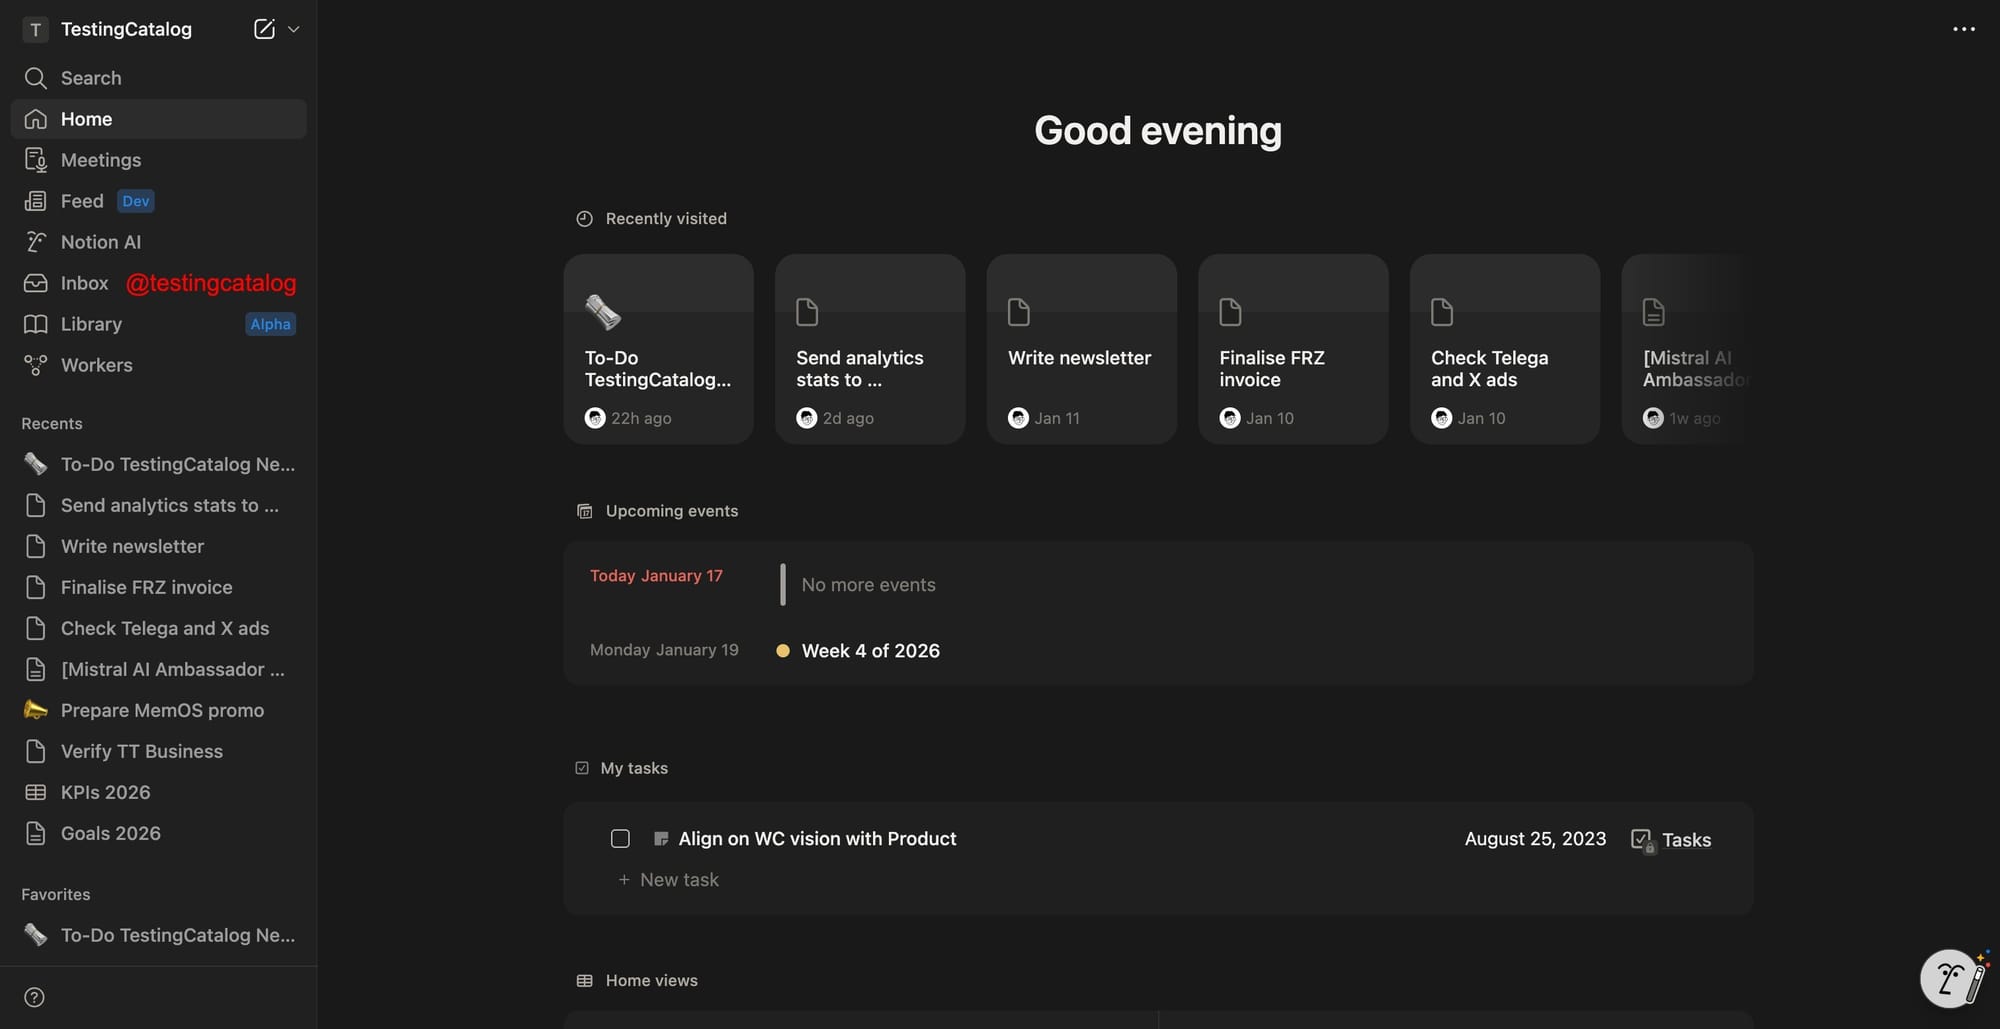The height and width of the screenshot is (1029, 2000).
Task: Add a New task in My tasks
Action: coord(678,880)
